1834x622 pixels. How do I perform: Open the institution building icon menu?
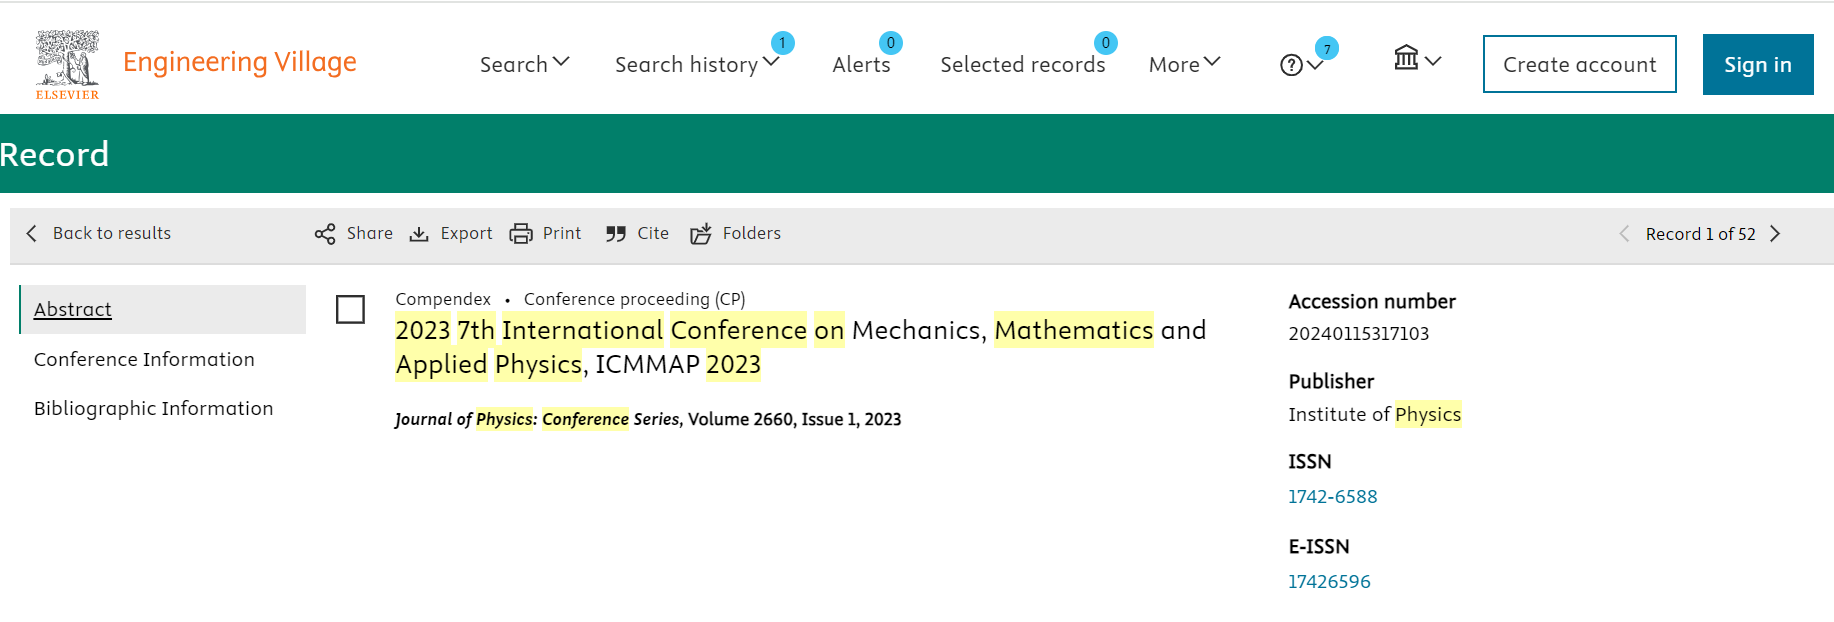tap(1406, 58)
